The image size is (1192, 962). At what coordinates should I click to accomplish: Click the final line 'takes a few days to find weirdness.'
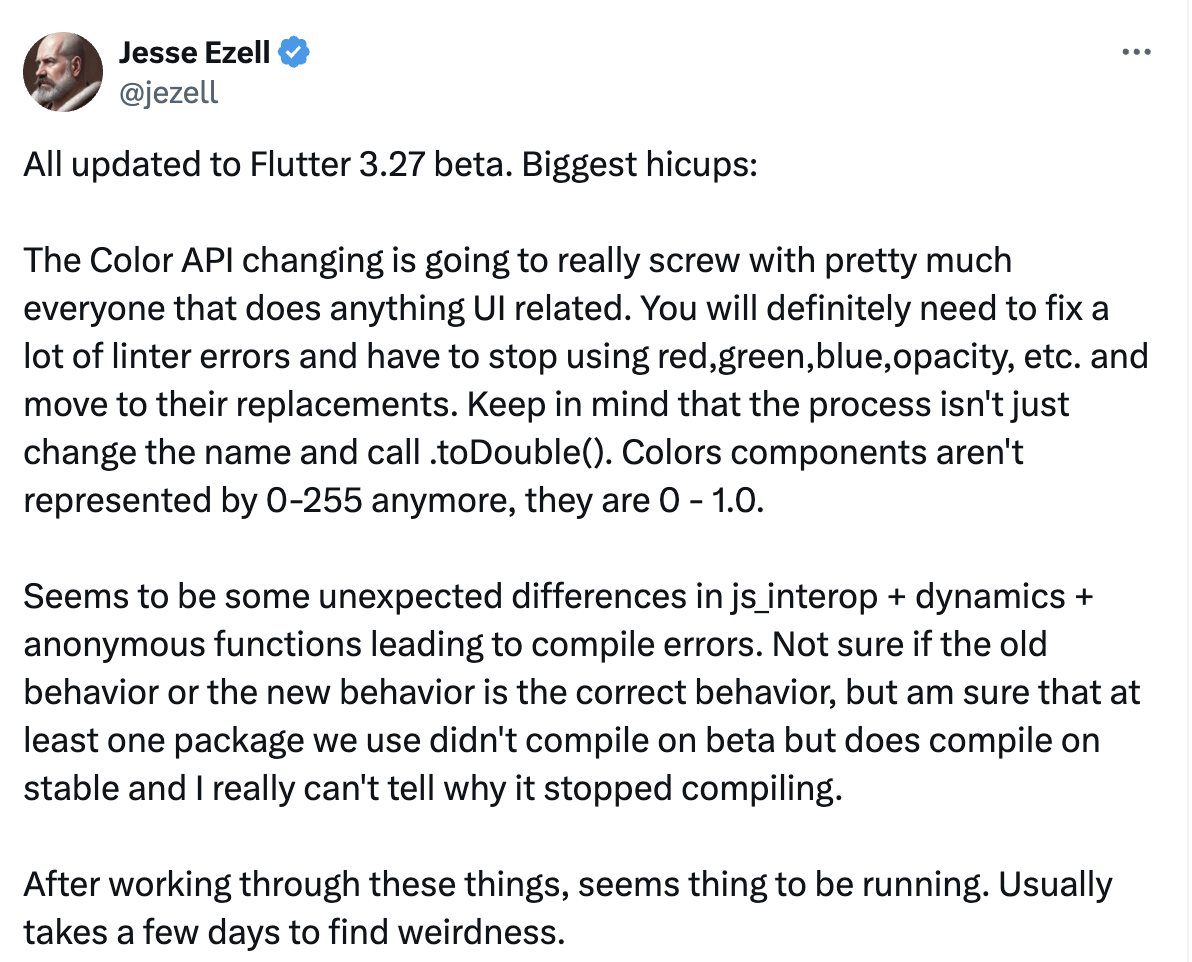(294, 932)
